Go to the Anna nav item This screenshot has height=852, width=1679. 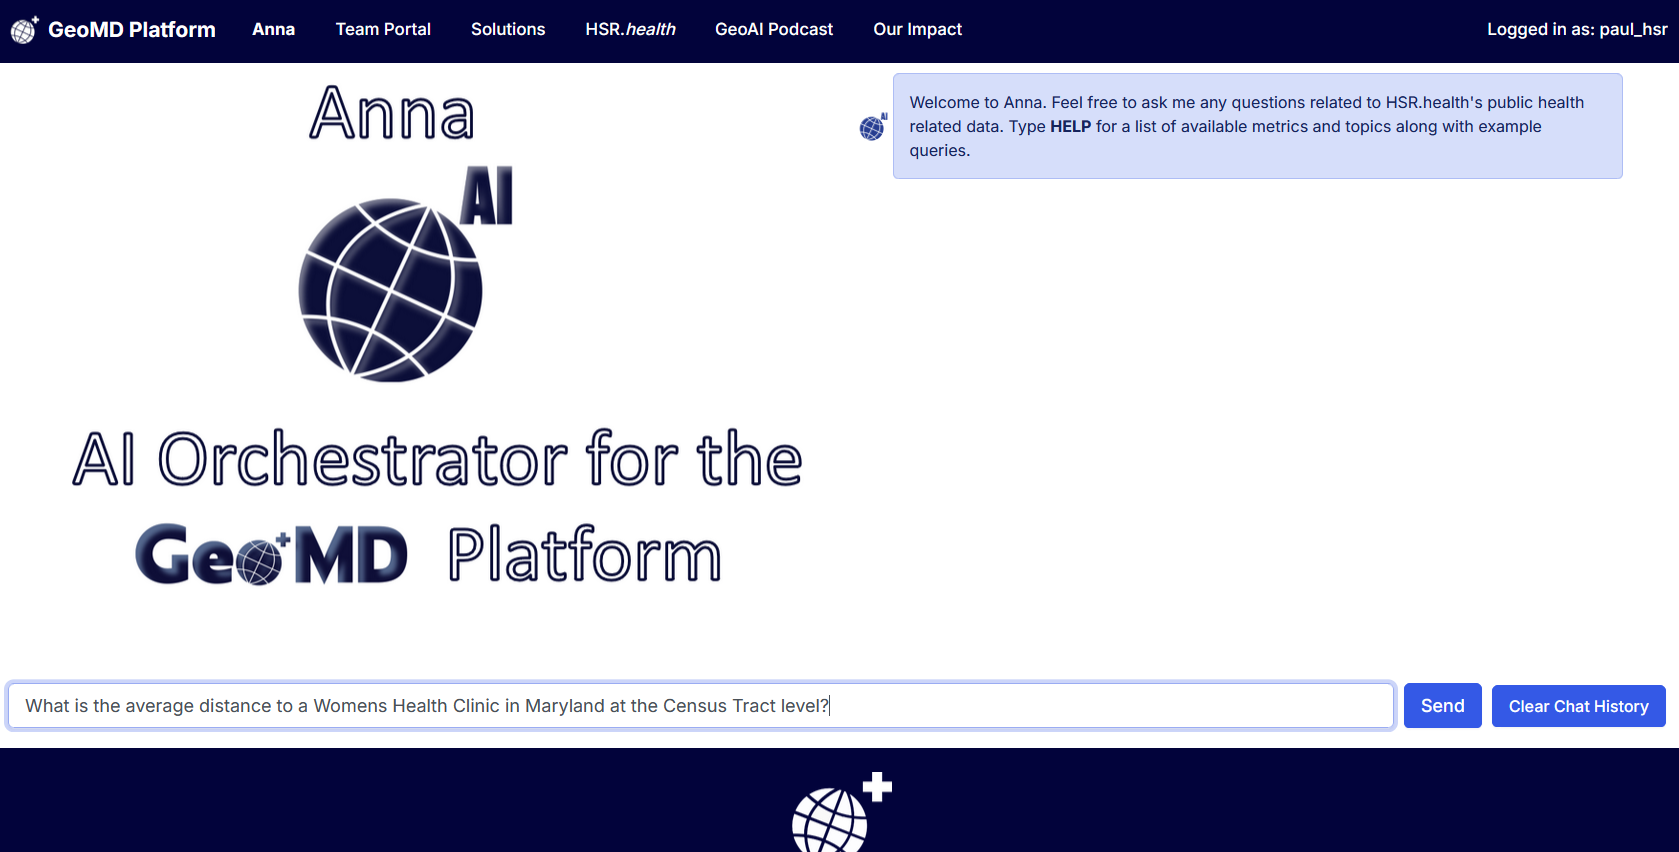click(x=273, y=30)
